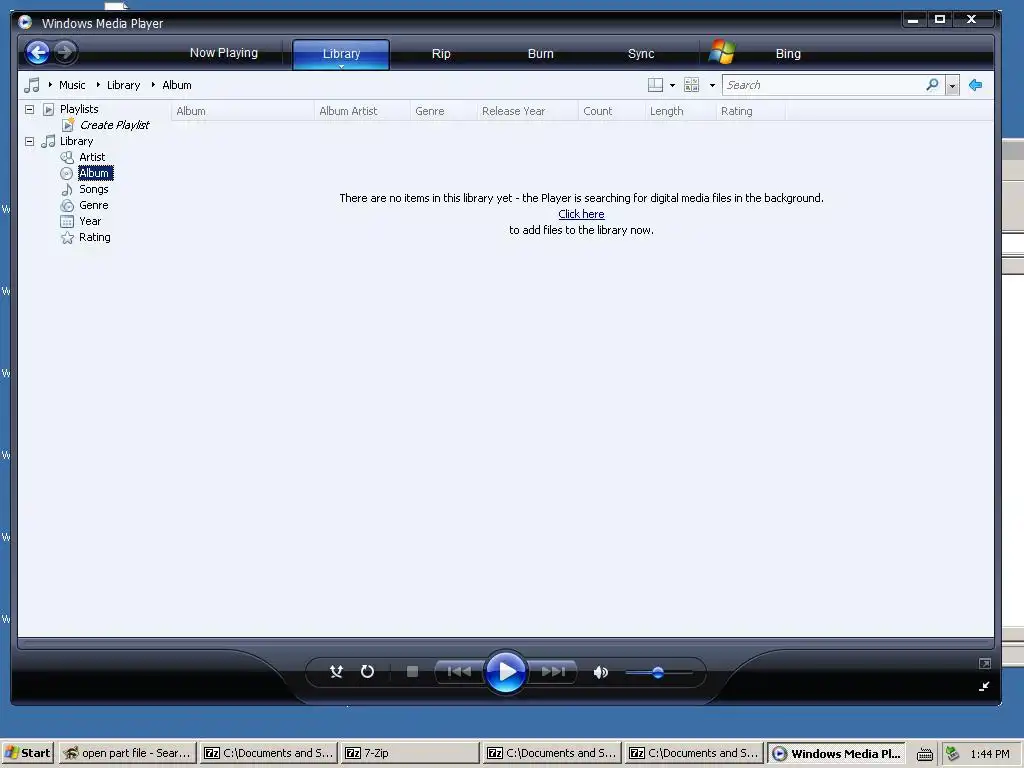Image resolution: width=1024 pixels, height=768 pixels.
Task: Sort by Count column header
Action: 611,111
